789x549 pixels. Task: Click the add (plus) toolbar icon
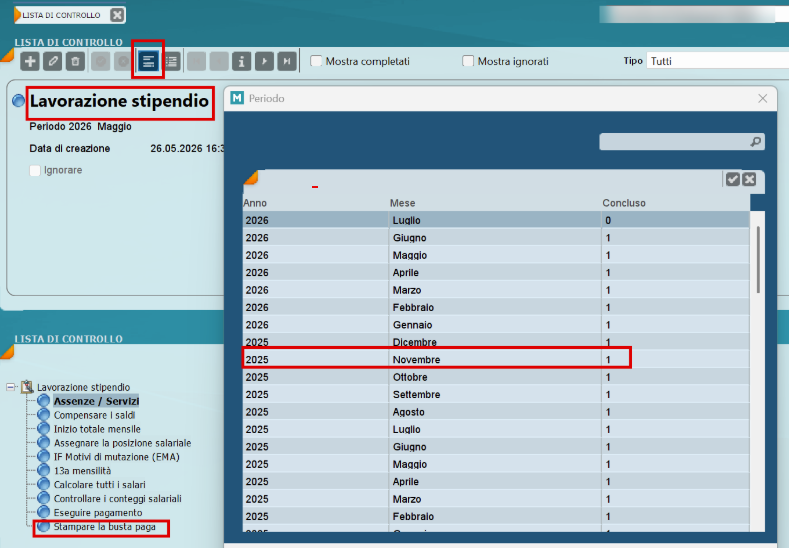coord(30,61)
